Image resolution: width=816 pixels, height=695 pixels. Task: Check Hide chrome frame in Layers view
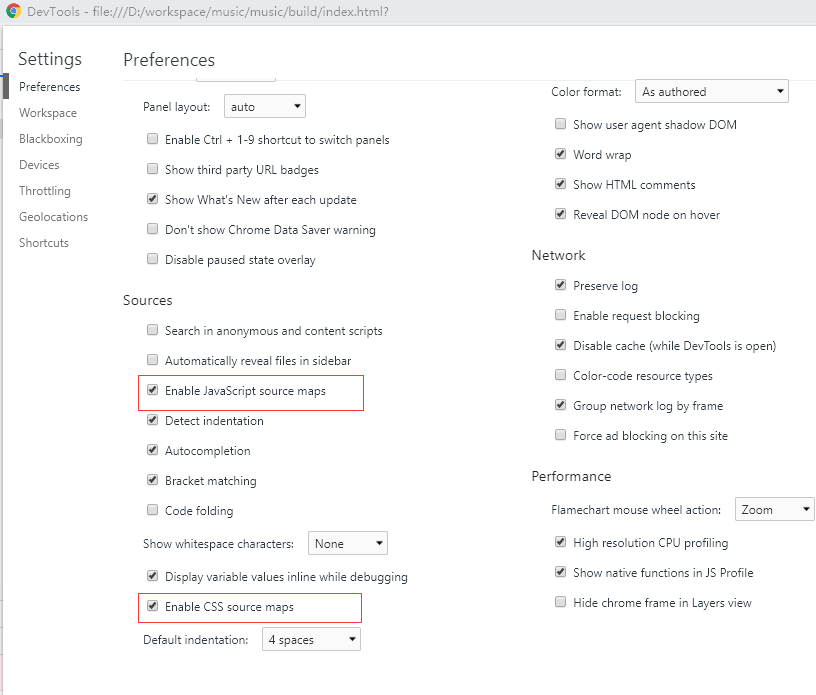tap(560, 602)
